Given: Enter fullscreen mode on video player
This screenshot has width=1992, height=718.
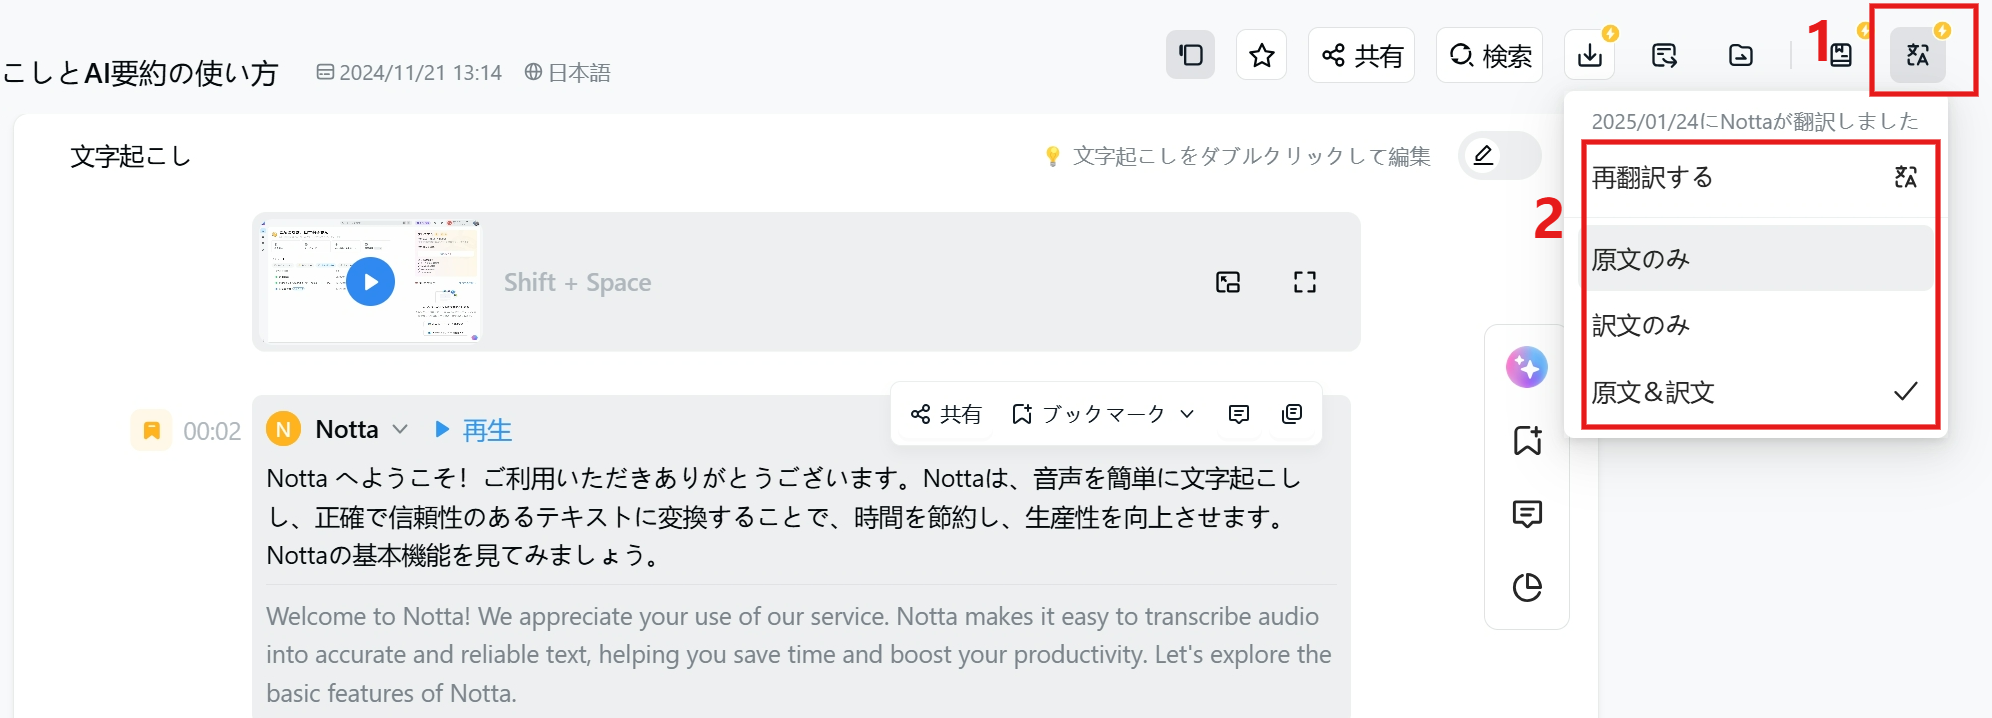Looking at the screenshot, I should point(1304,282).
